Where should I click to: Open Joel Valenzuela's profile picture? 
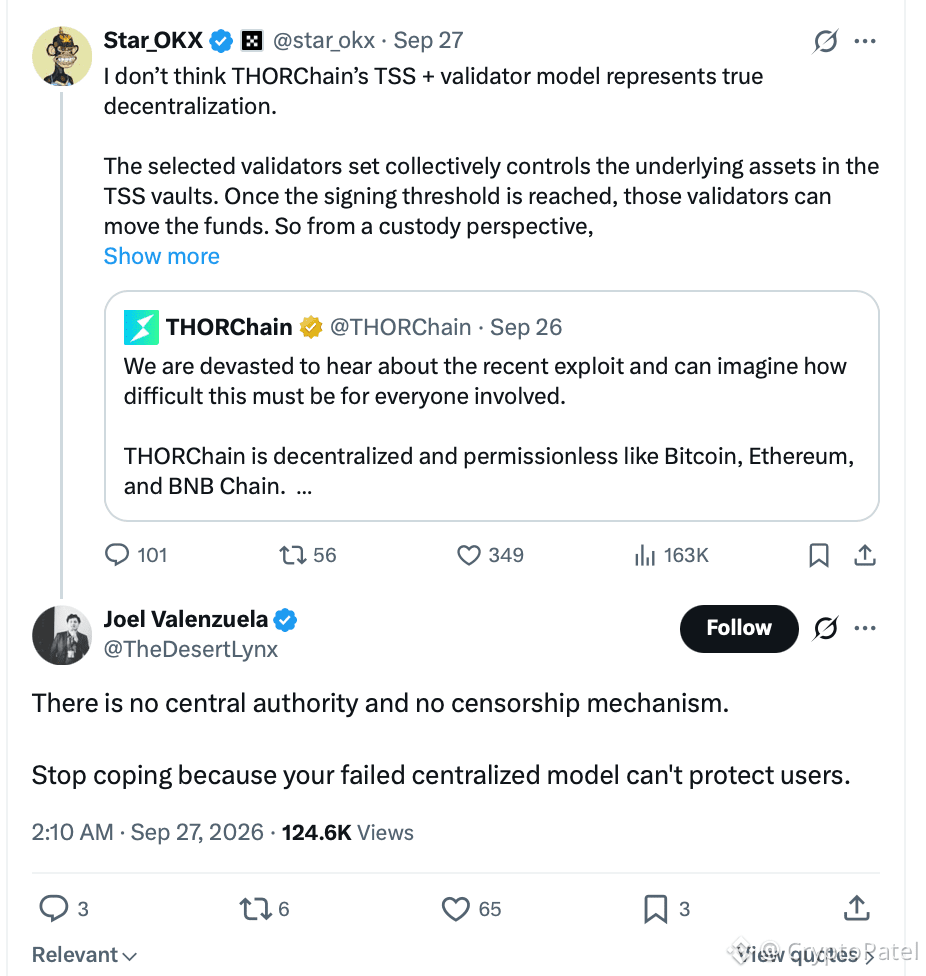coord(62,635)
